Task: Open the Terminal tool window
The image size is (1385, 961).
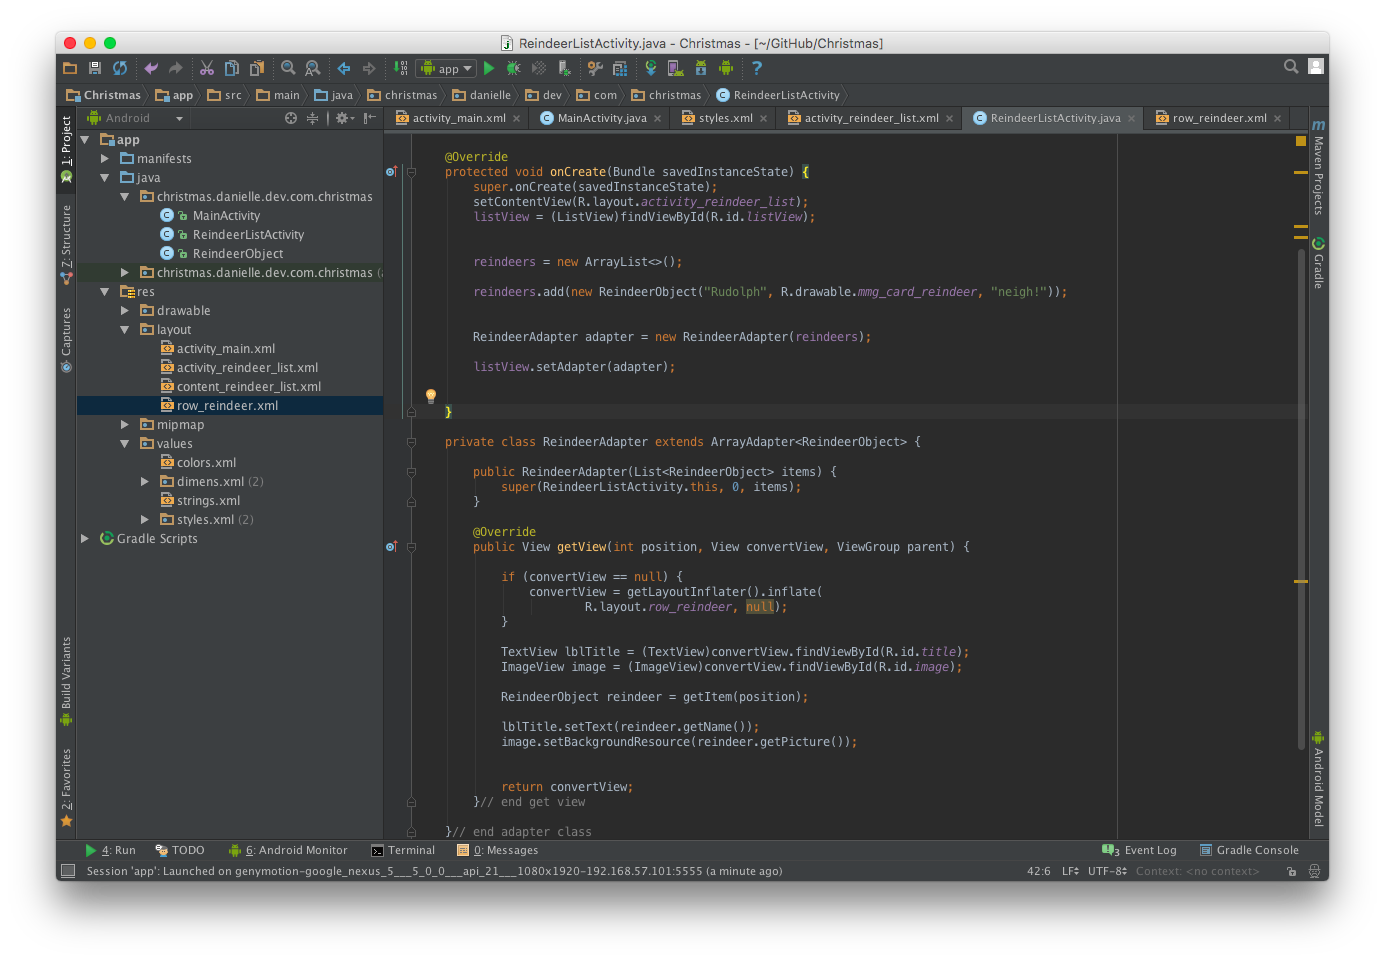Action: (403, 850)
